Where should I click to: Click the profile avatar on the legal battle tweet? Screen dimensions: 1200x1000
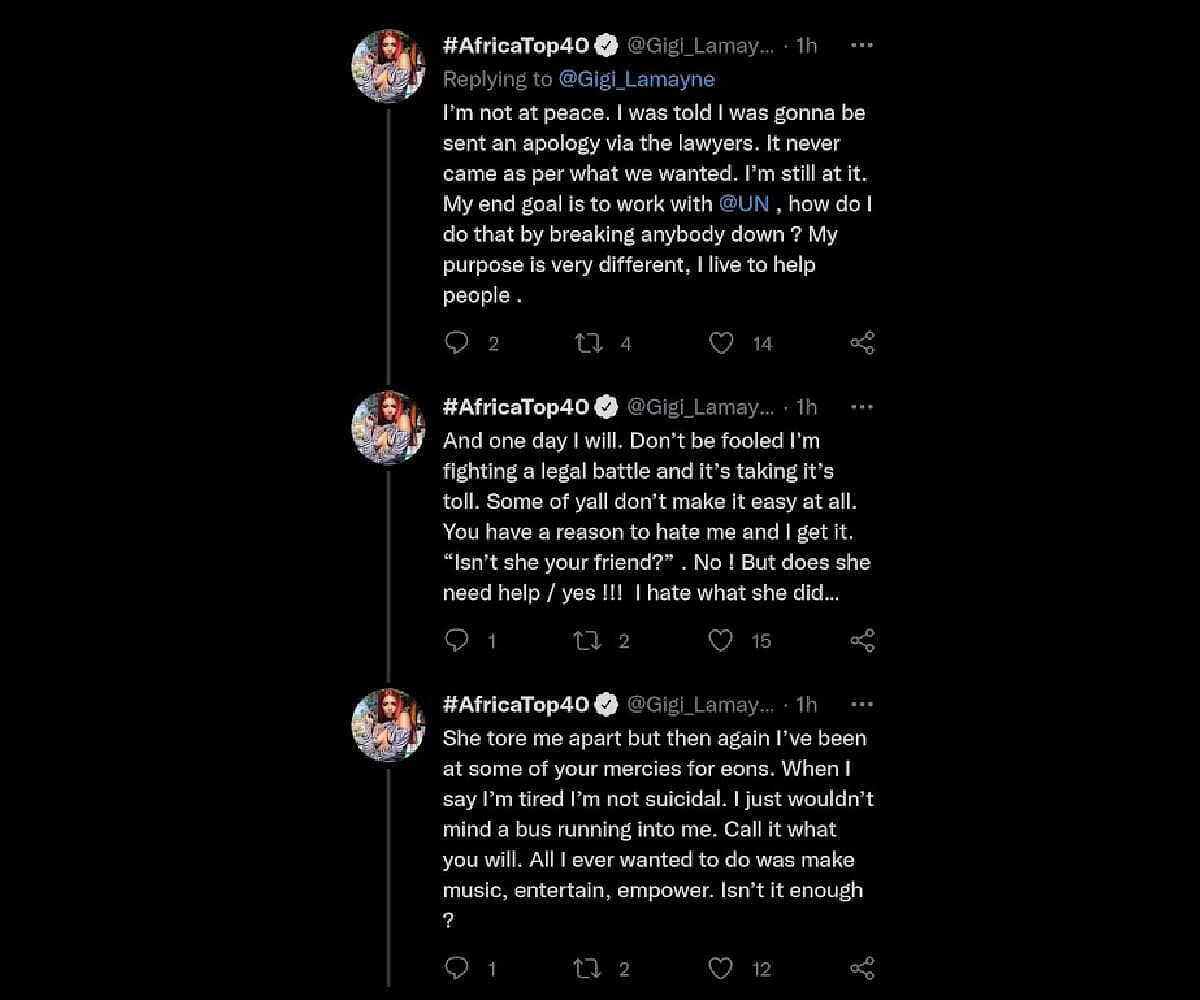click(x=389, y=427)
